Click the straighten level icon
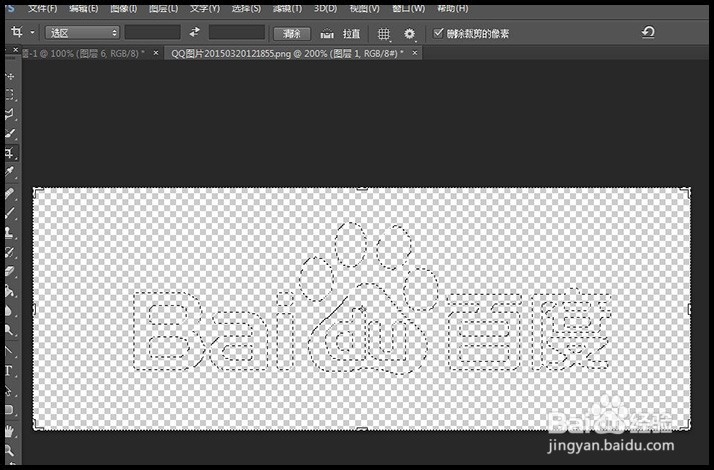The width and height of the screenshot is (714, 470). (327, 33)
